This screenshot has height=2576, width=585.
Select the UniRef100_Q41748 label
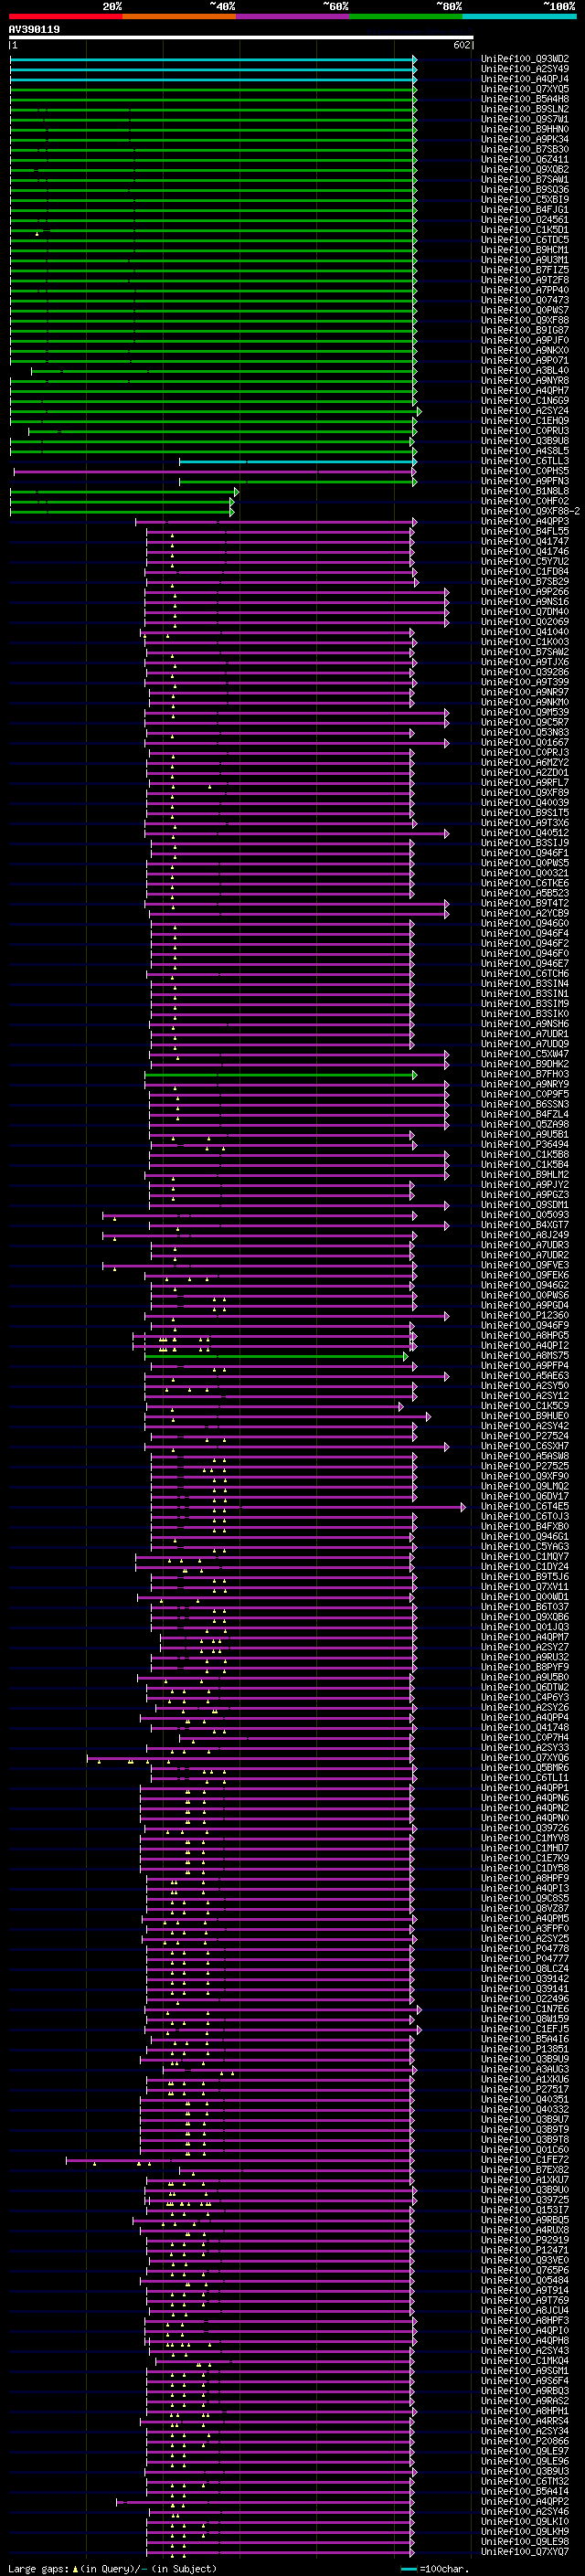coord(525,1728)
